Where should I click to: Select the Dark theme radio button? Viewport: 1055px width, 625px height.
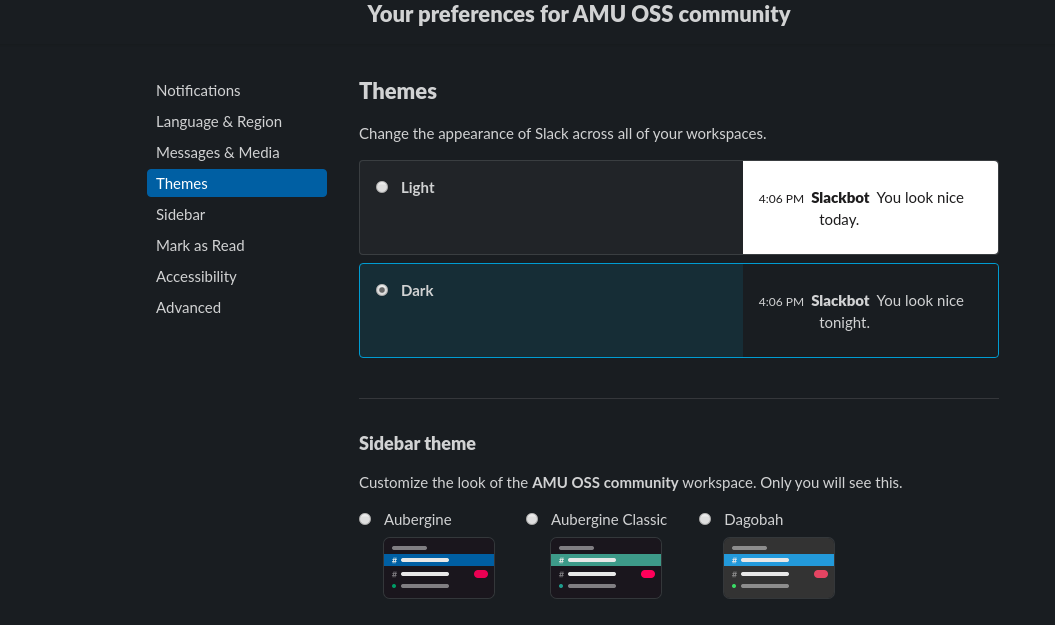coord(382,290)
